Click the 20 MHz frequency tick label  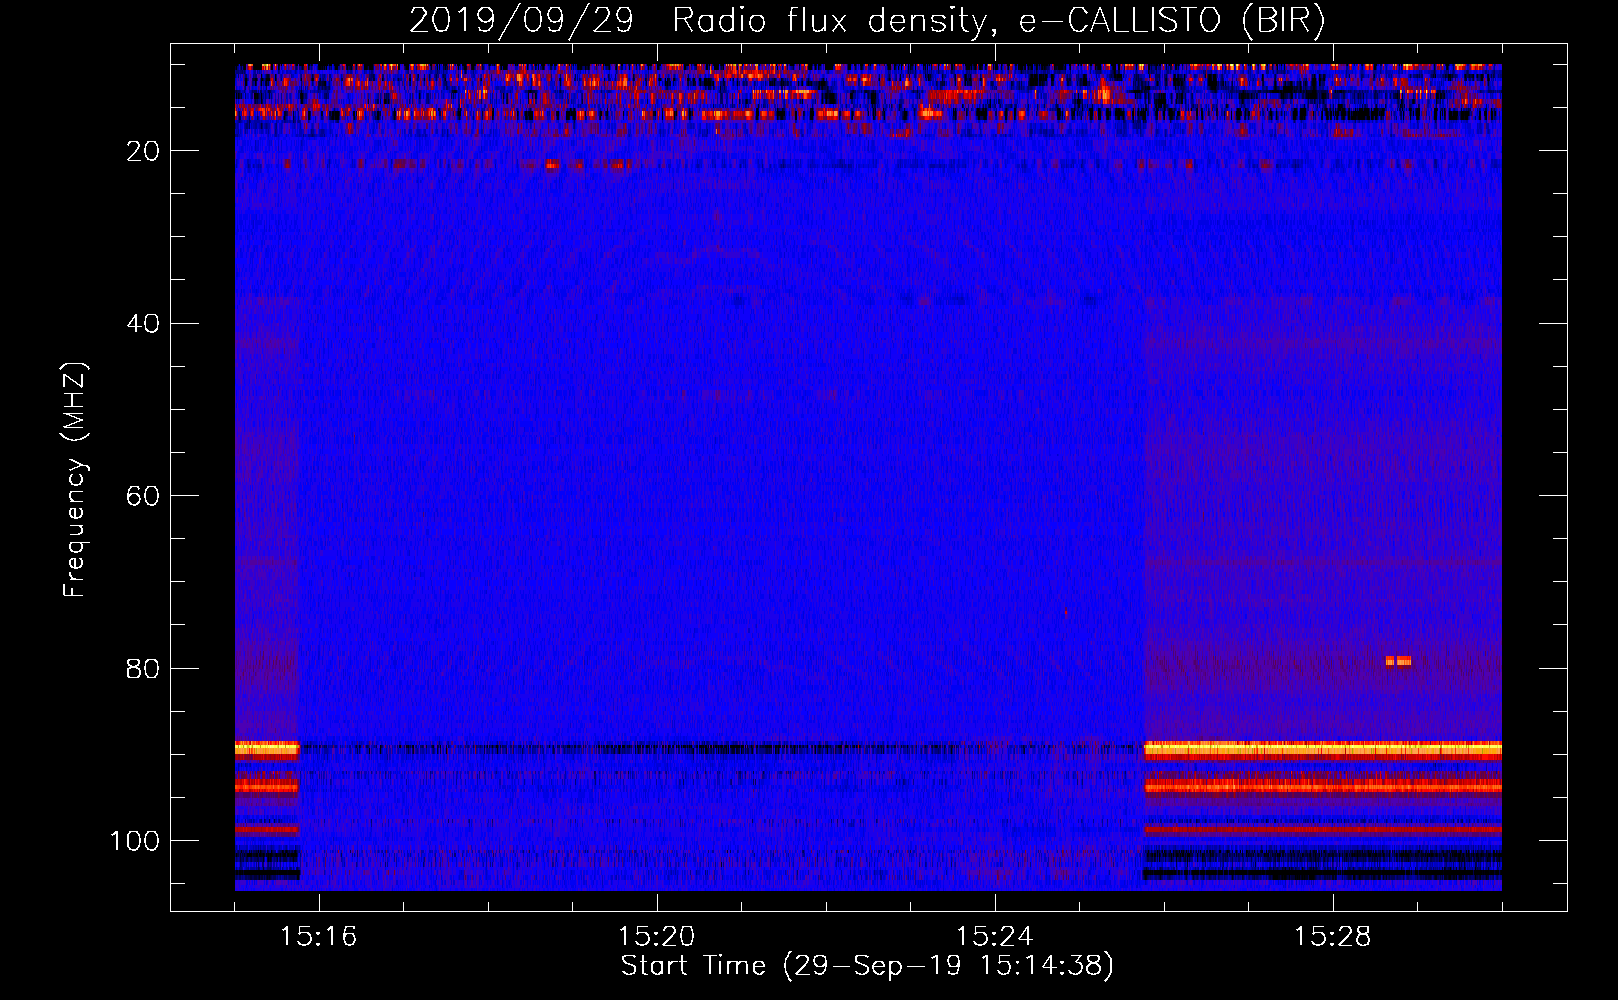coord(144,151)
